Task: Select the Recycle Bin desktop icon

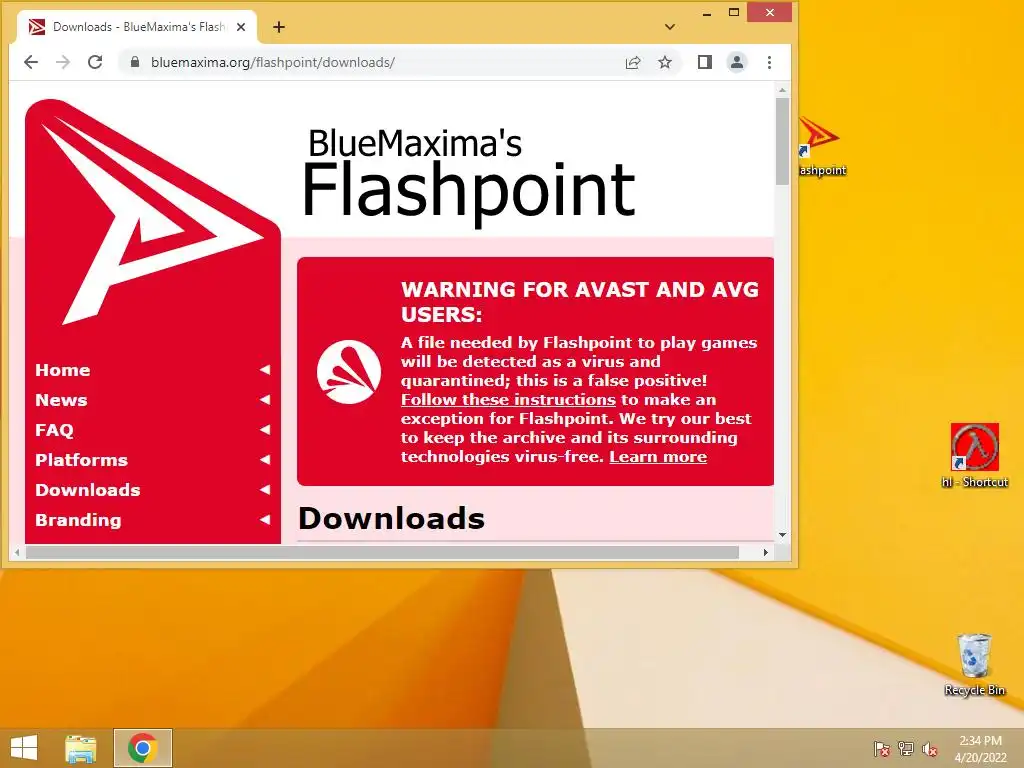Action: (974, 664)
